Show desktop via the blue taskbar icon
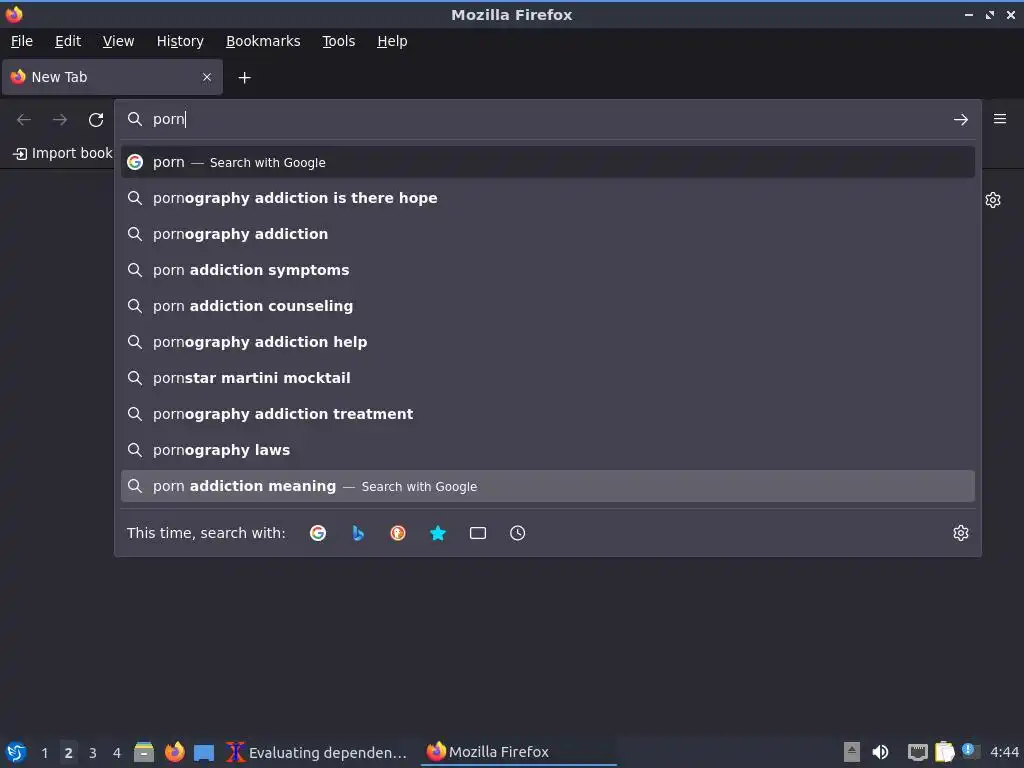 (204, 752)
